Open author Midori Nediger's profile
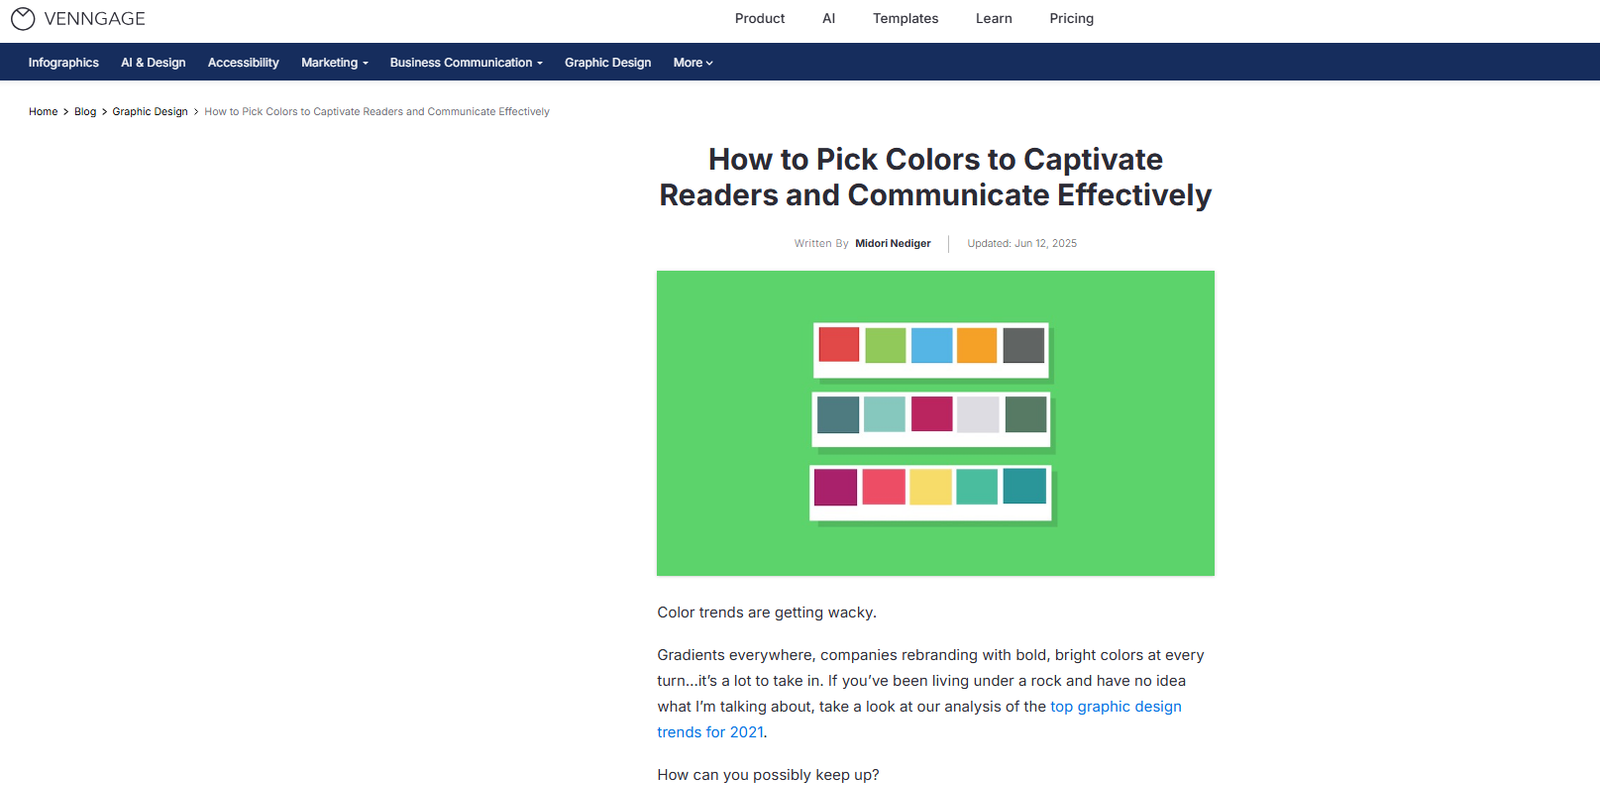 coord(893,243)
